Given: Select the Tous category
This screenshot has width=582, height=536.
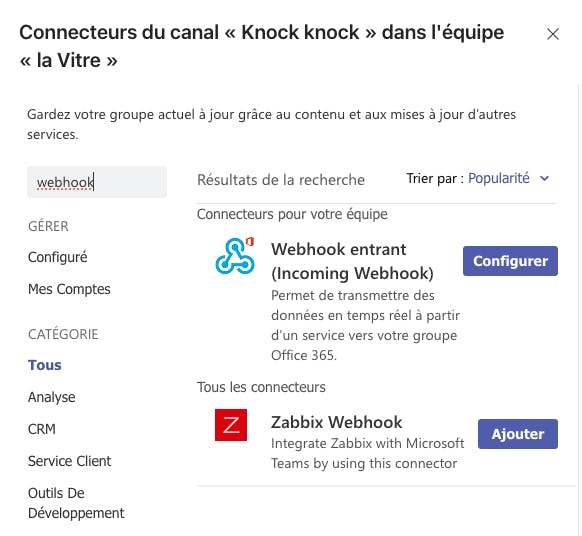Looking at the screenshot, I should click(x=45, y=365).
